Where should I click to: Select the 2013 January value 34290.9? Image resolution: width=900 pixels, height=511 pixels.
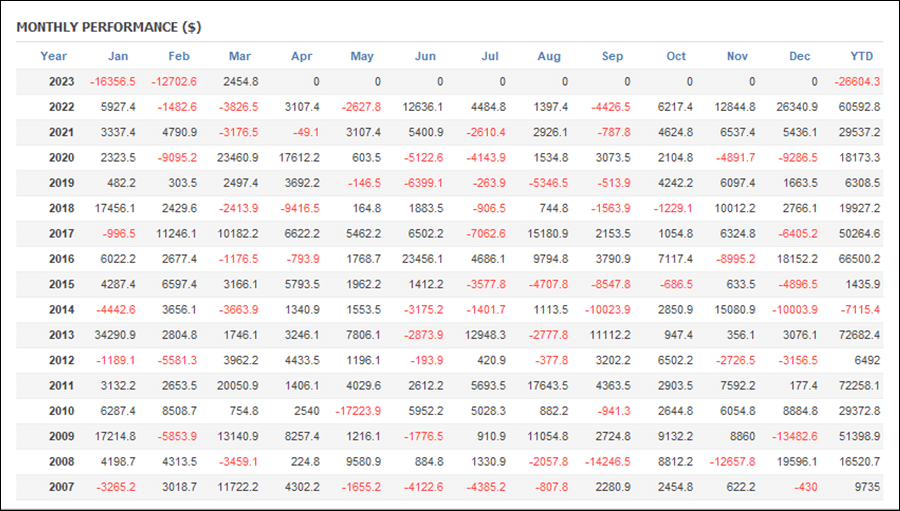click(115, 335)
